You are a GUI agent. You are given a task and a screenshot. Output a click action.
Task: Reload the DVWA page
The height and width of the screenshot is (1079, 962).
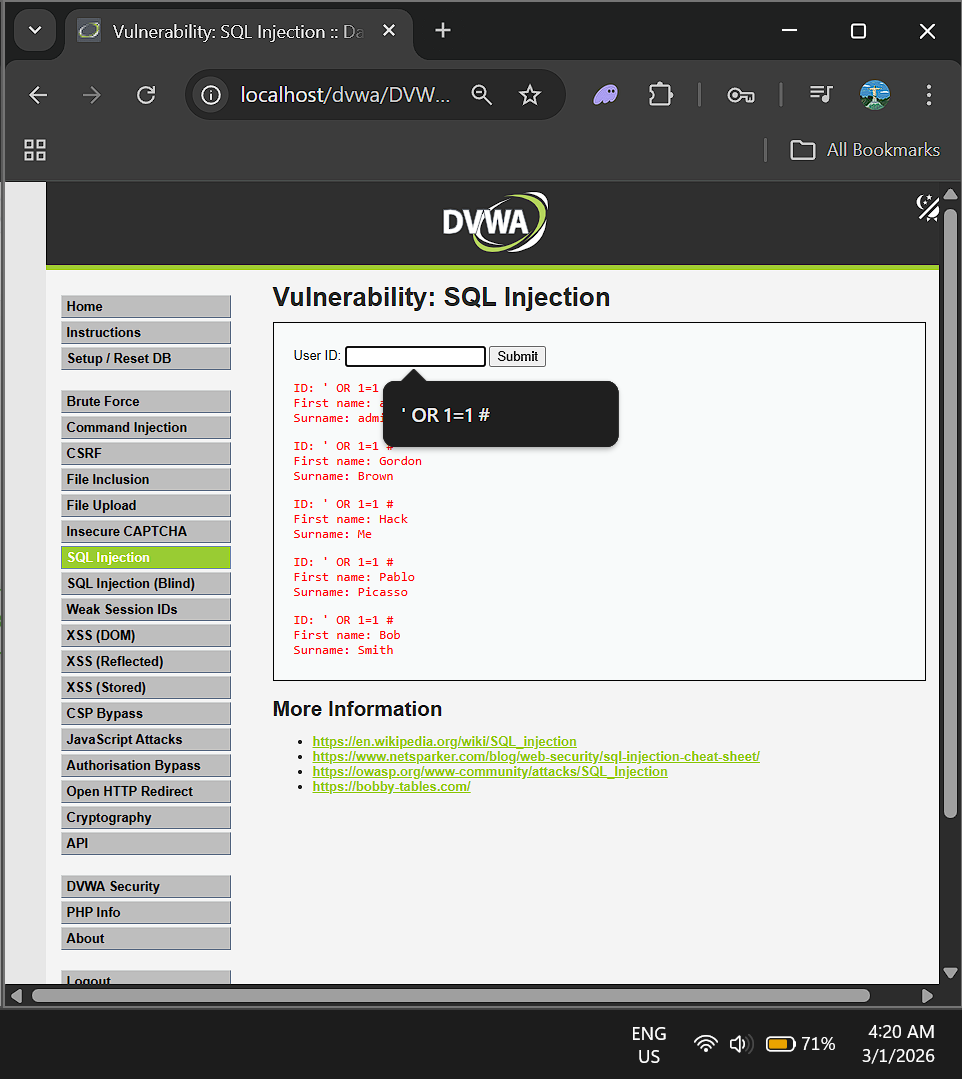click(x=146, y=95)
